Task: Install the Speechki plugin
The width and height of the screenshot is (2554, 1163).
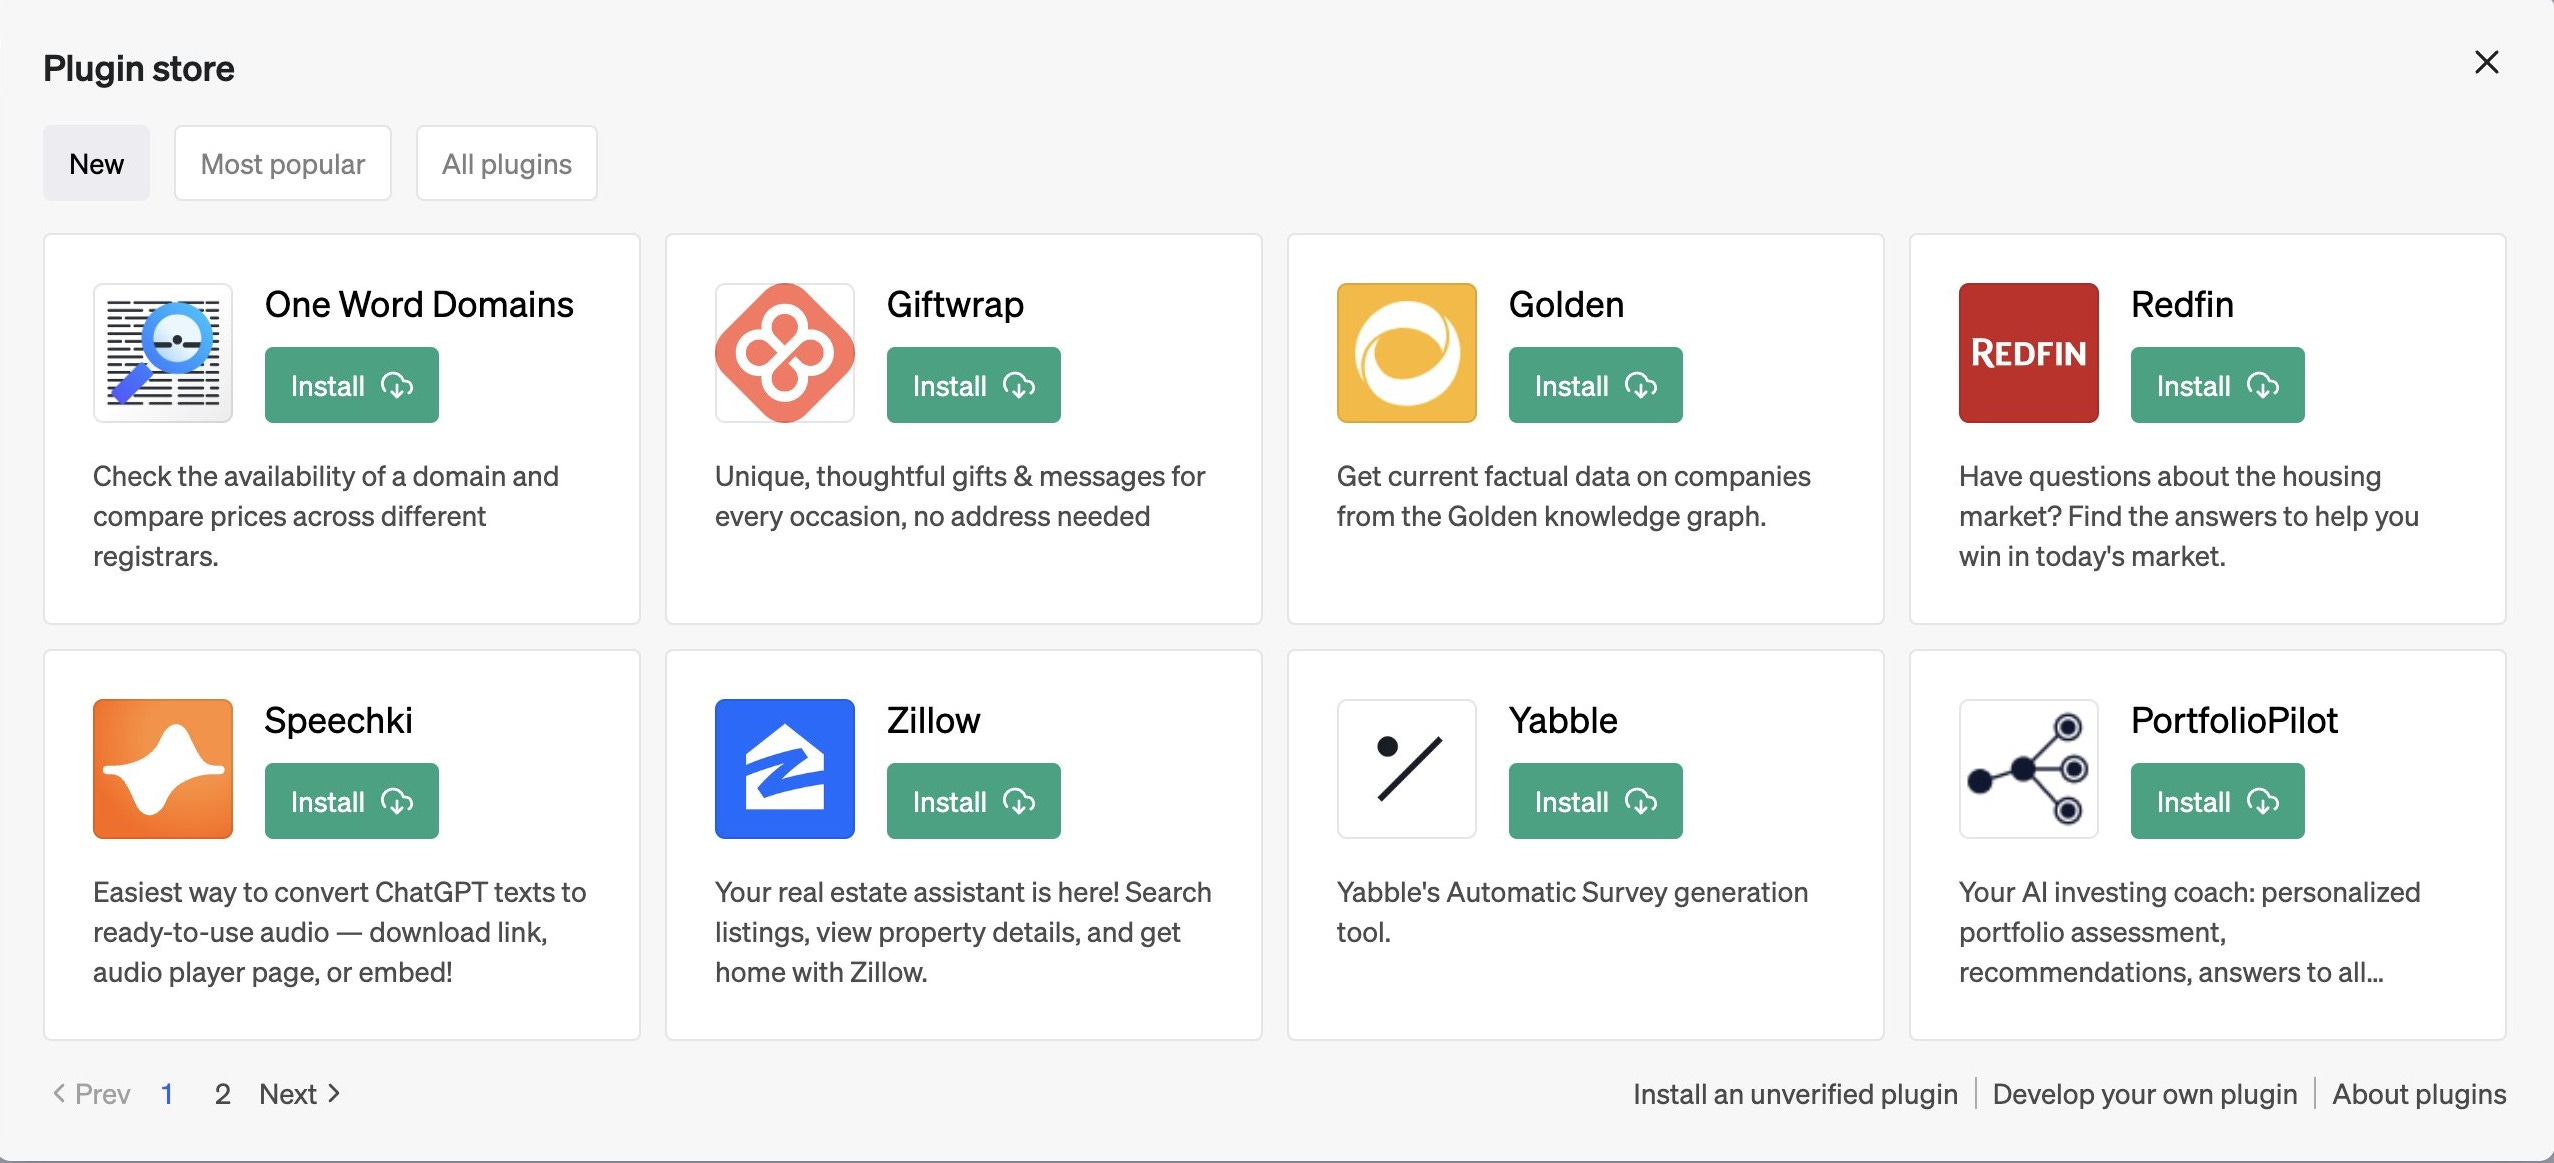Action: point(352,801)
